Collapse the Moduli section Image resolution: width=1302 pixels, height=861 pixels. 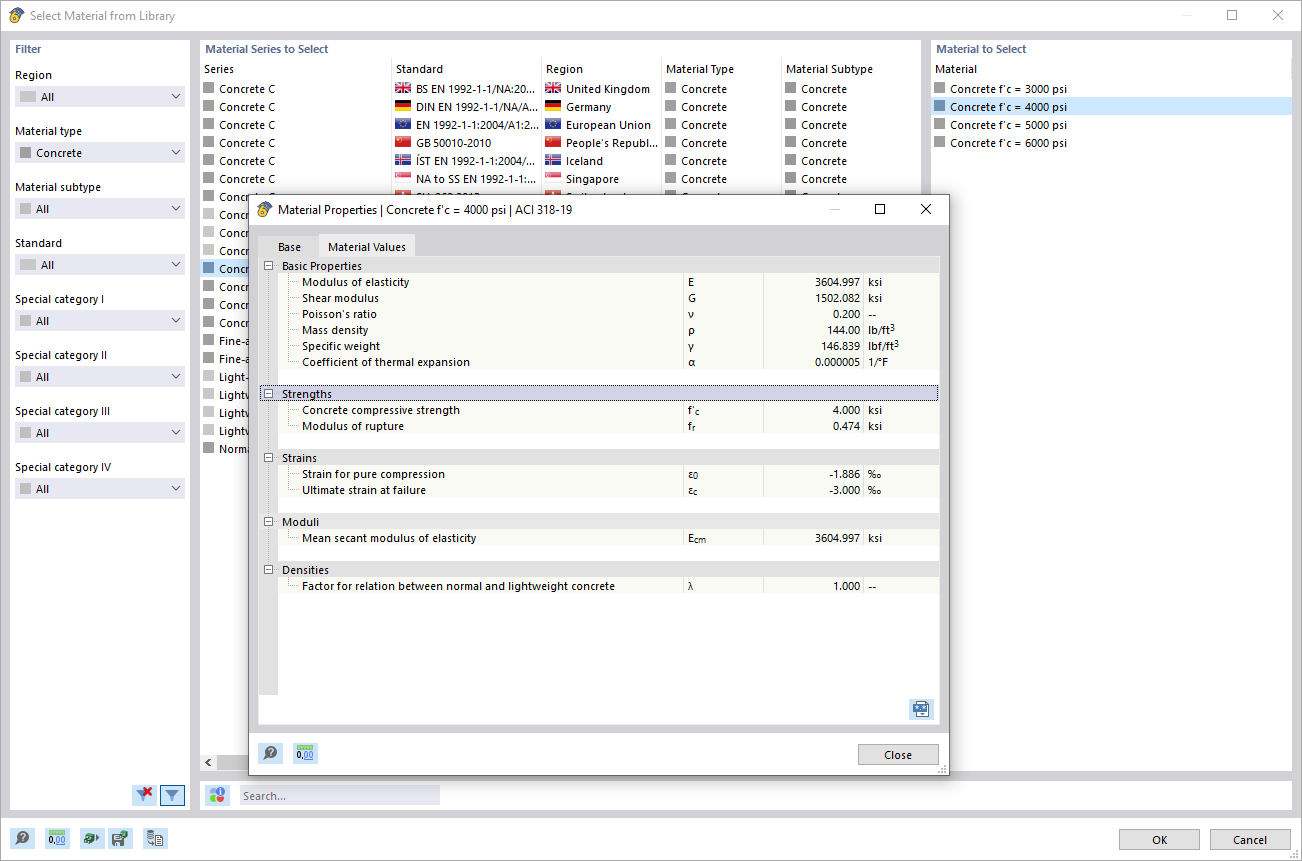point(268,522)
